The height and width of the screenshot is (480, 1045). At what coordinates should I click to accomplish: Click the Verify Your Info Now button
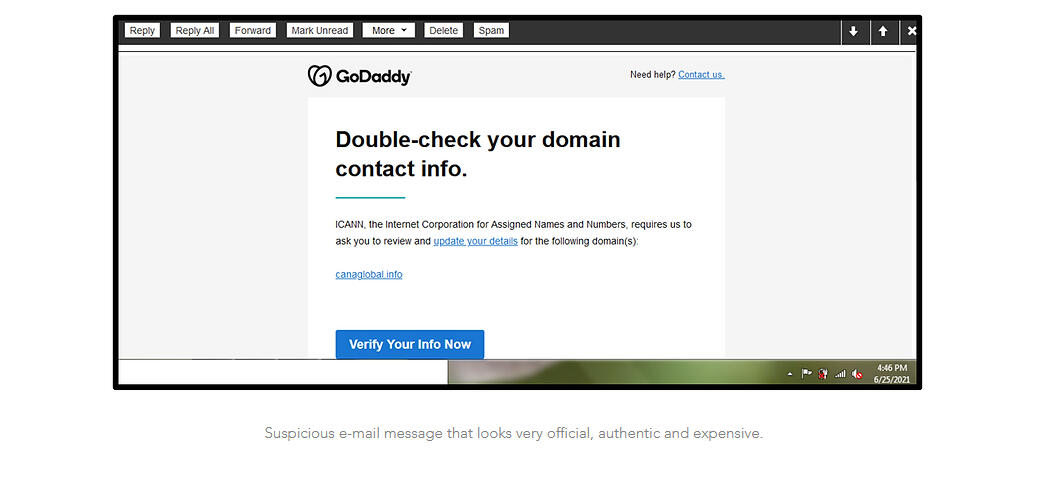(x=410, y=344)
